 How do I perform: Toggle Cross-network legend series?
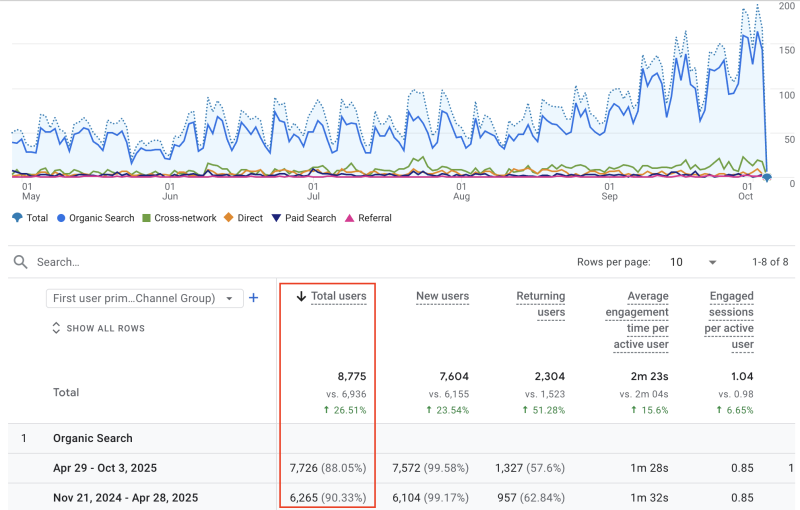(146, 218)
